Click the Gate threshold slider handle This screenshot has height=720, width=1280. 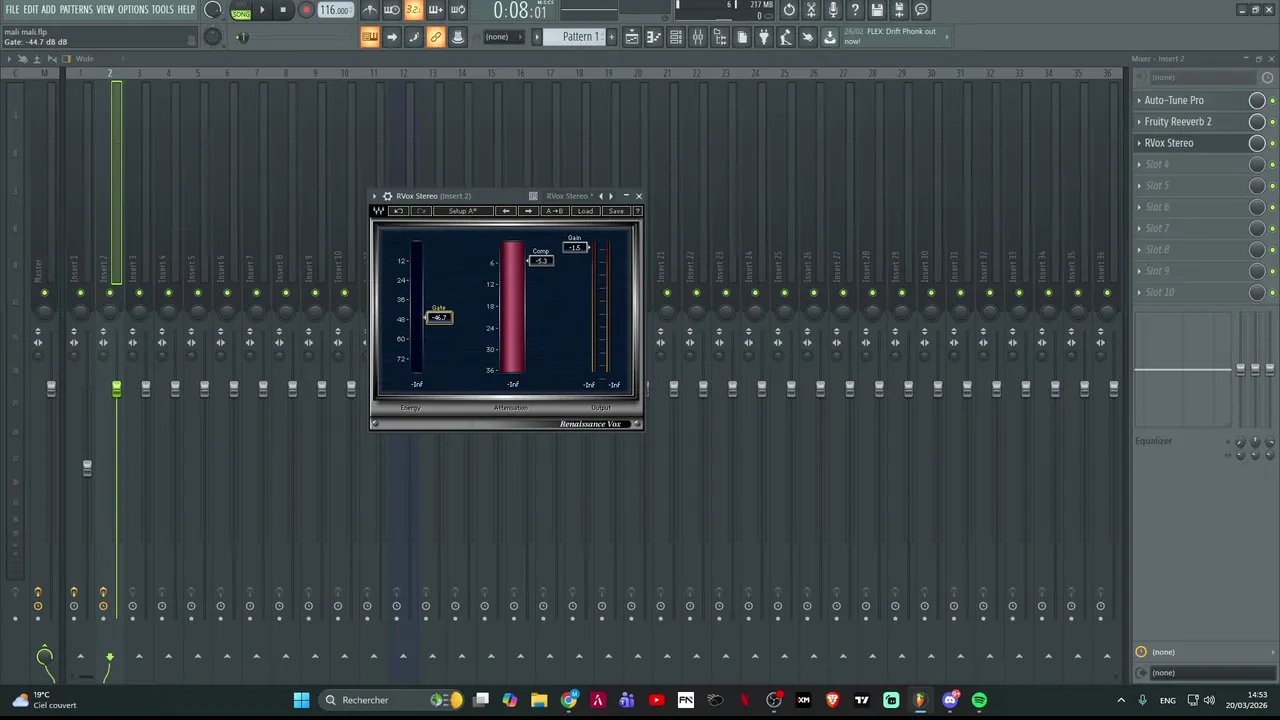pyautogui.click(x=439, y=317)
